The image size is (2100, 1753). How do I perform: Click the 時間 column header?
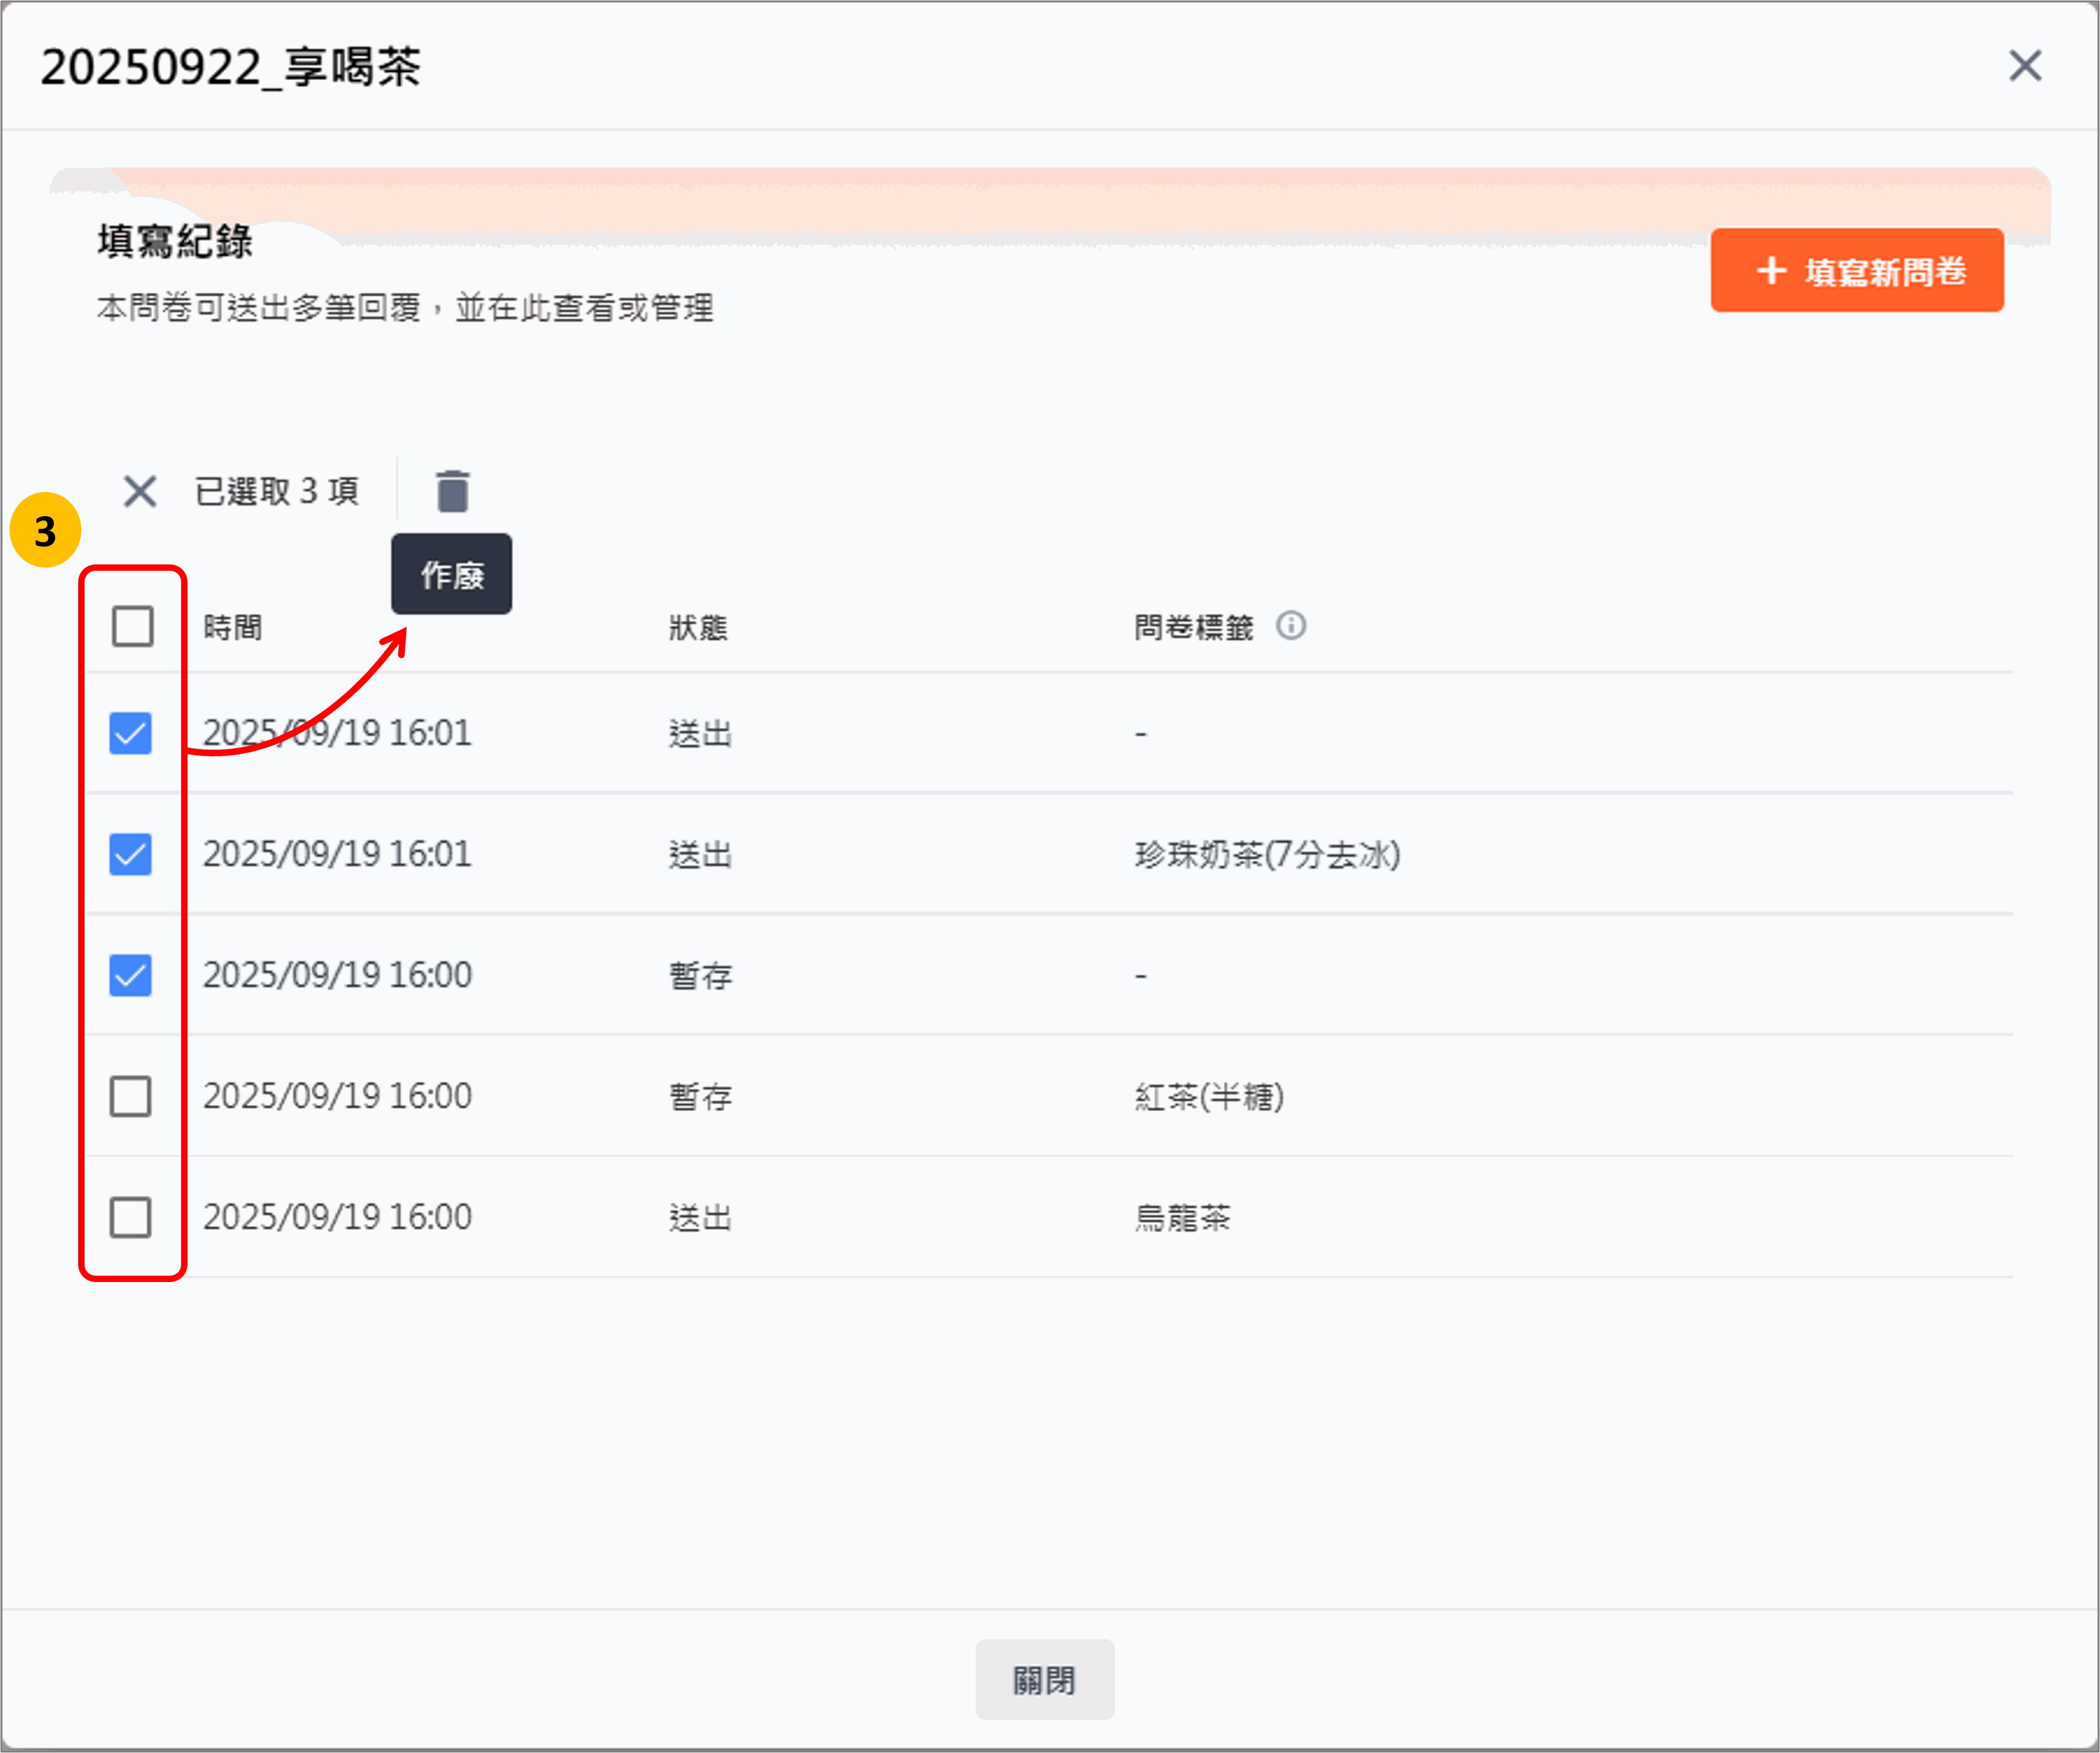click(232, 628)
